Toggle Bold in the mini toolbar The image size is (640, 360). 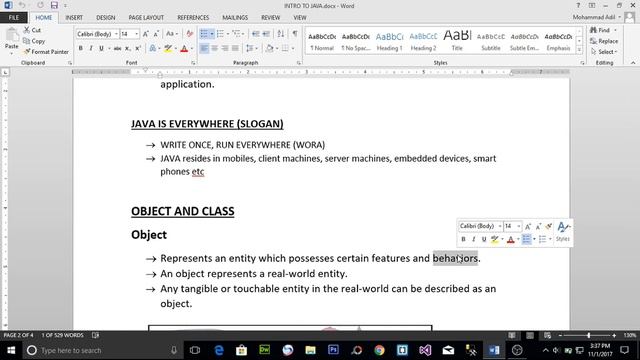(x=463, y=239)
